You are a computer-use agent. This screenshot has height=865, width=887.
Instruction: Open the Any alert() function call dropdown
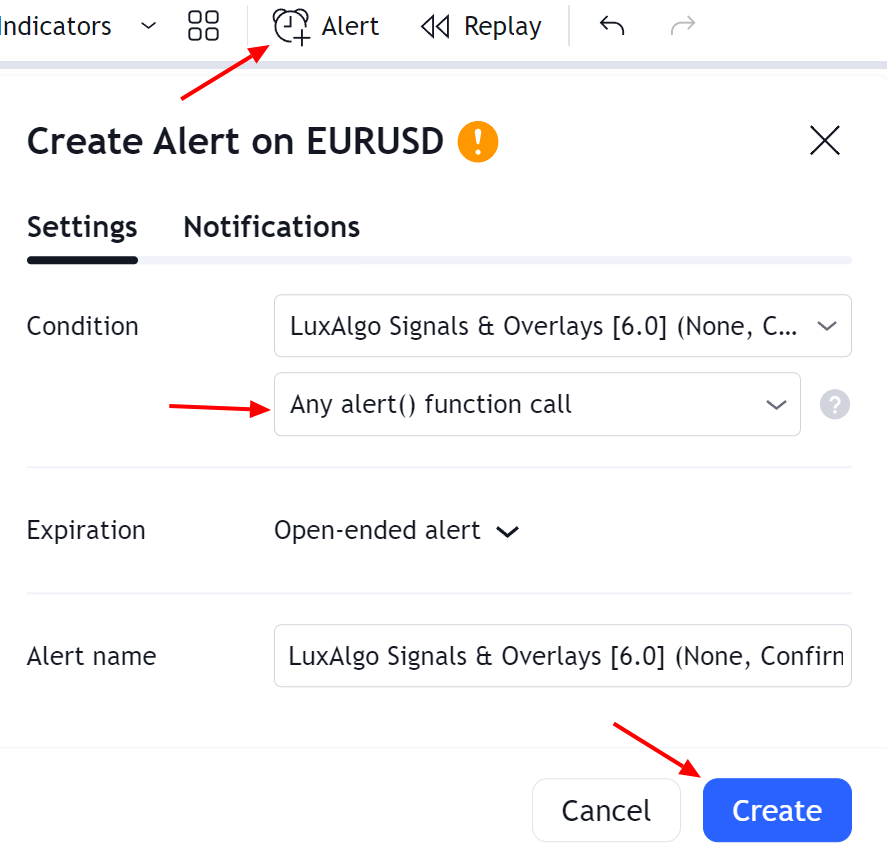(x=537, y=404)
